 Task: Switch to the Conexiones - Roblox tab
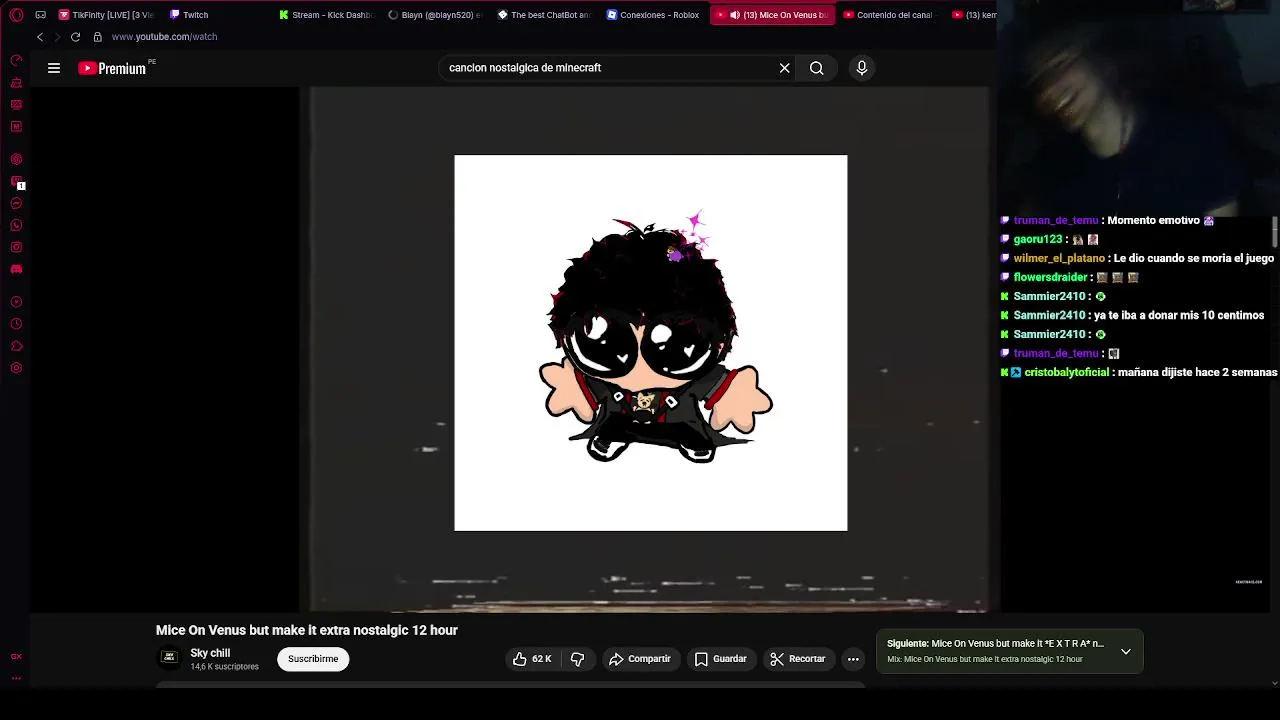tap(653, 15)
